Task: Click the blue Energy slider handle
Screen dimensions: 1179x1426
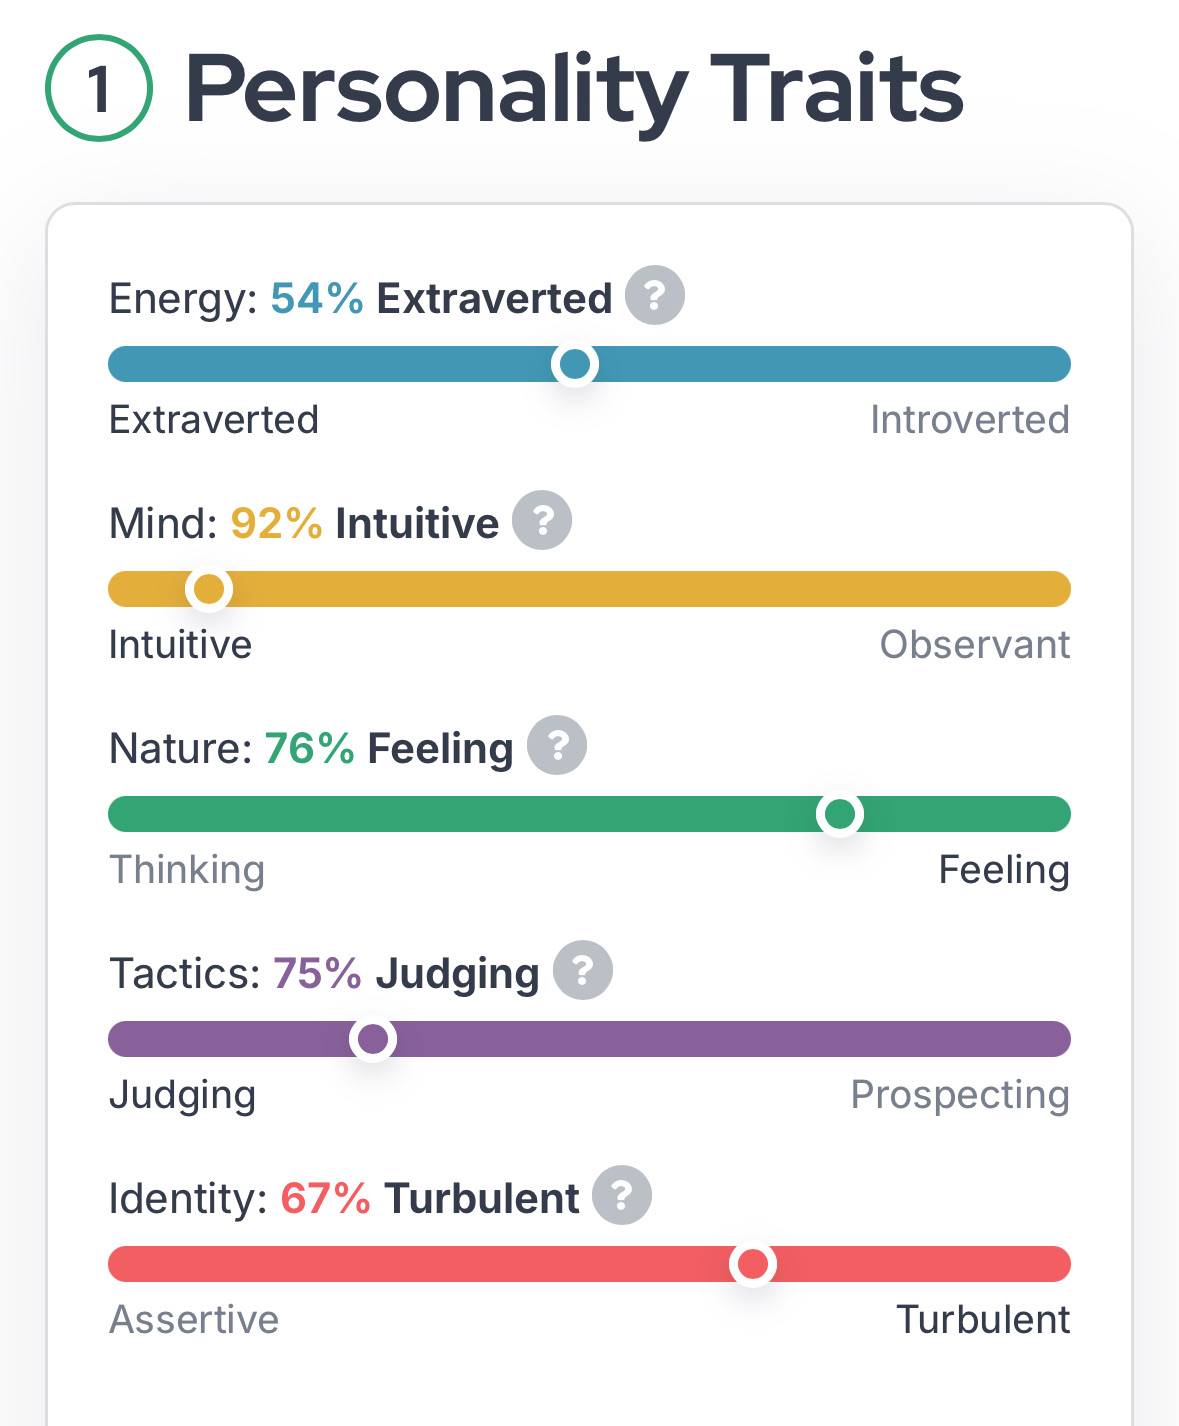Action: (x=575, y=364)
